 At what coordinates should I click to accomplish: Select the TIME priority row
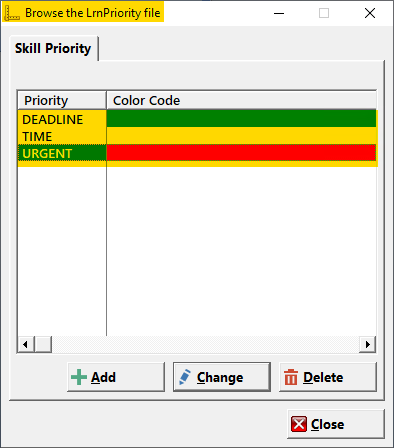tap(197, 136)
